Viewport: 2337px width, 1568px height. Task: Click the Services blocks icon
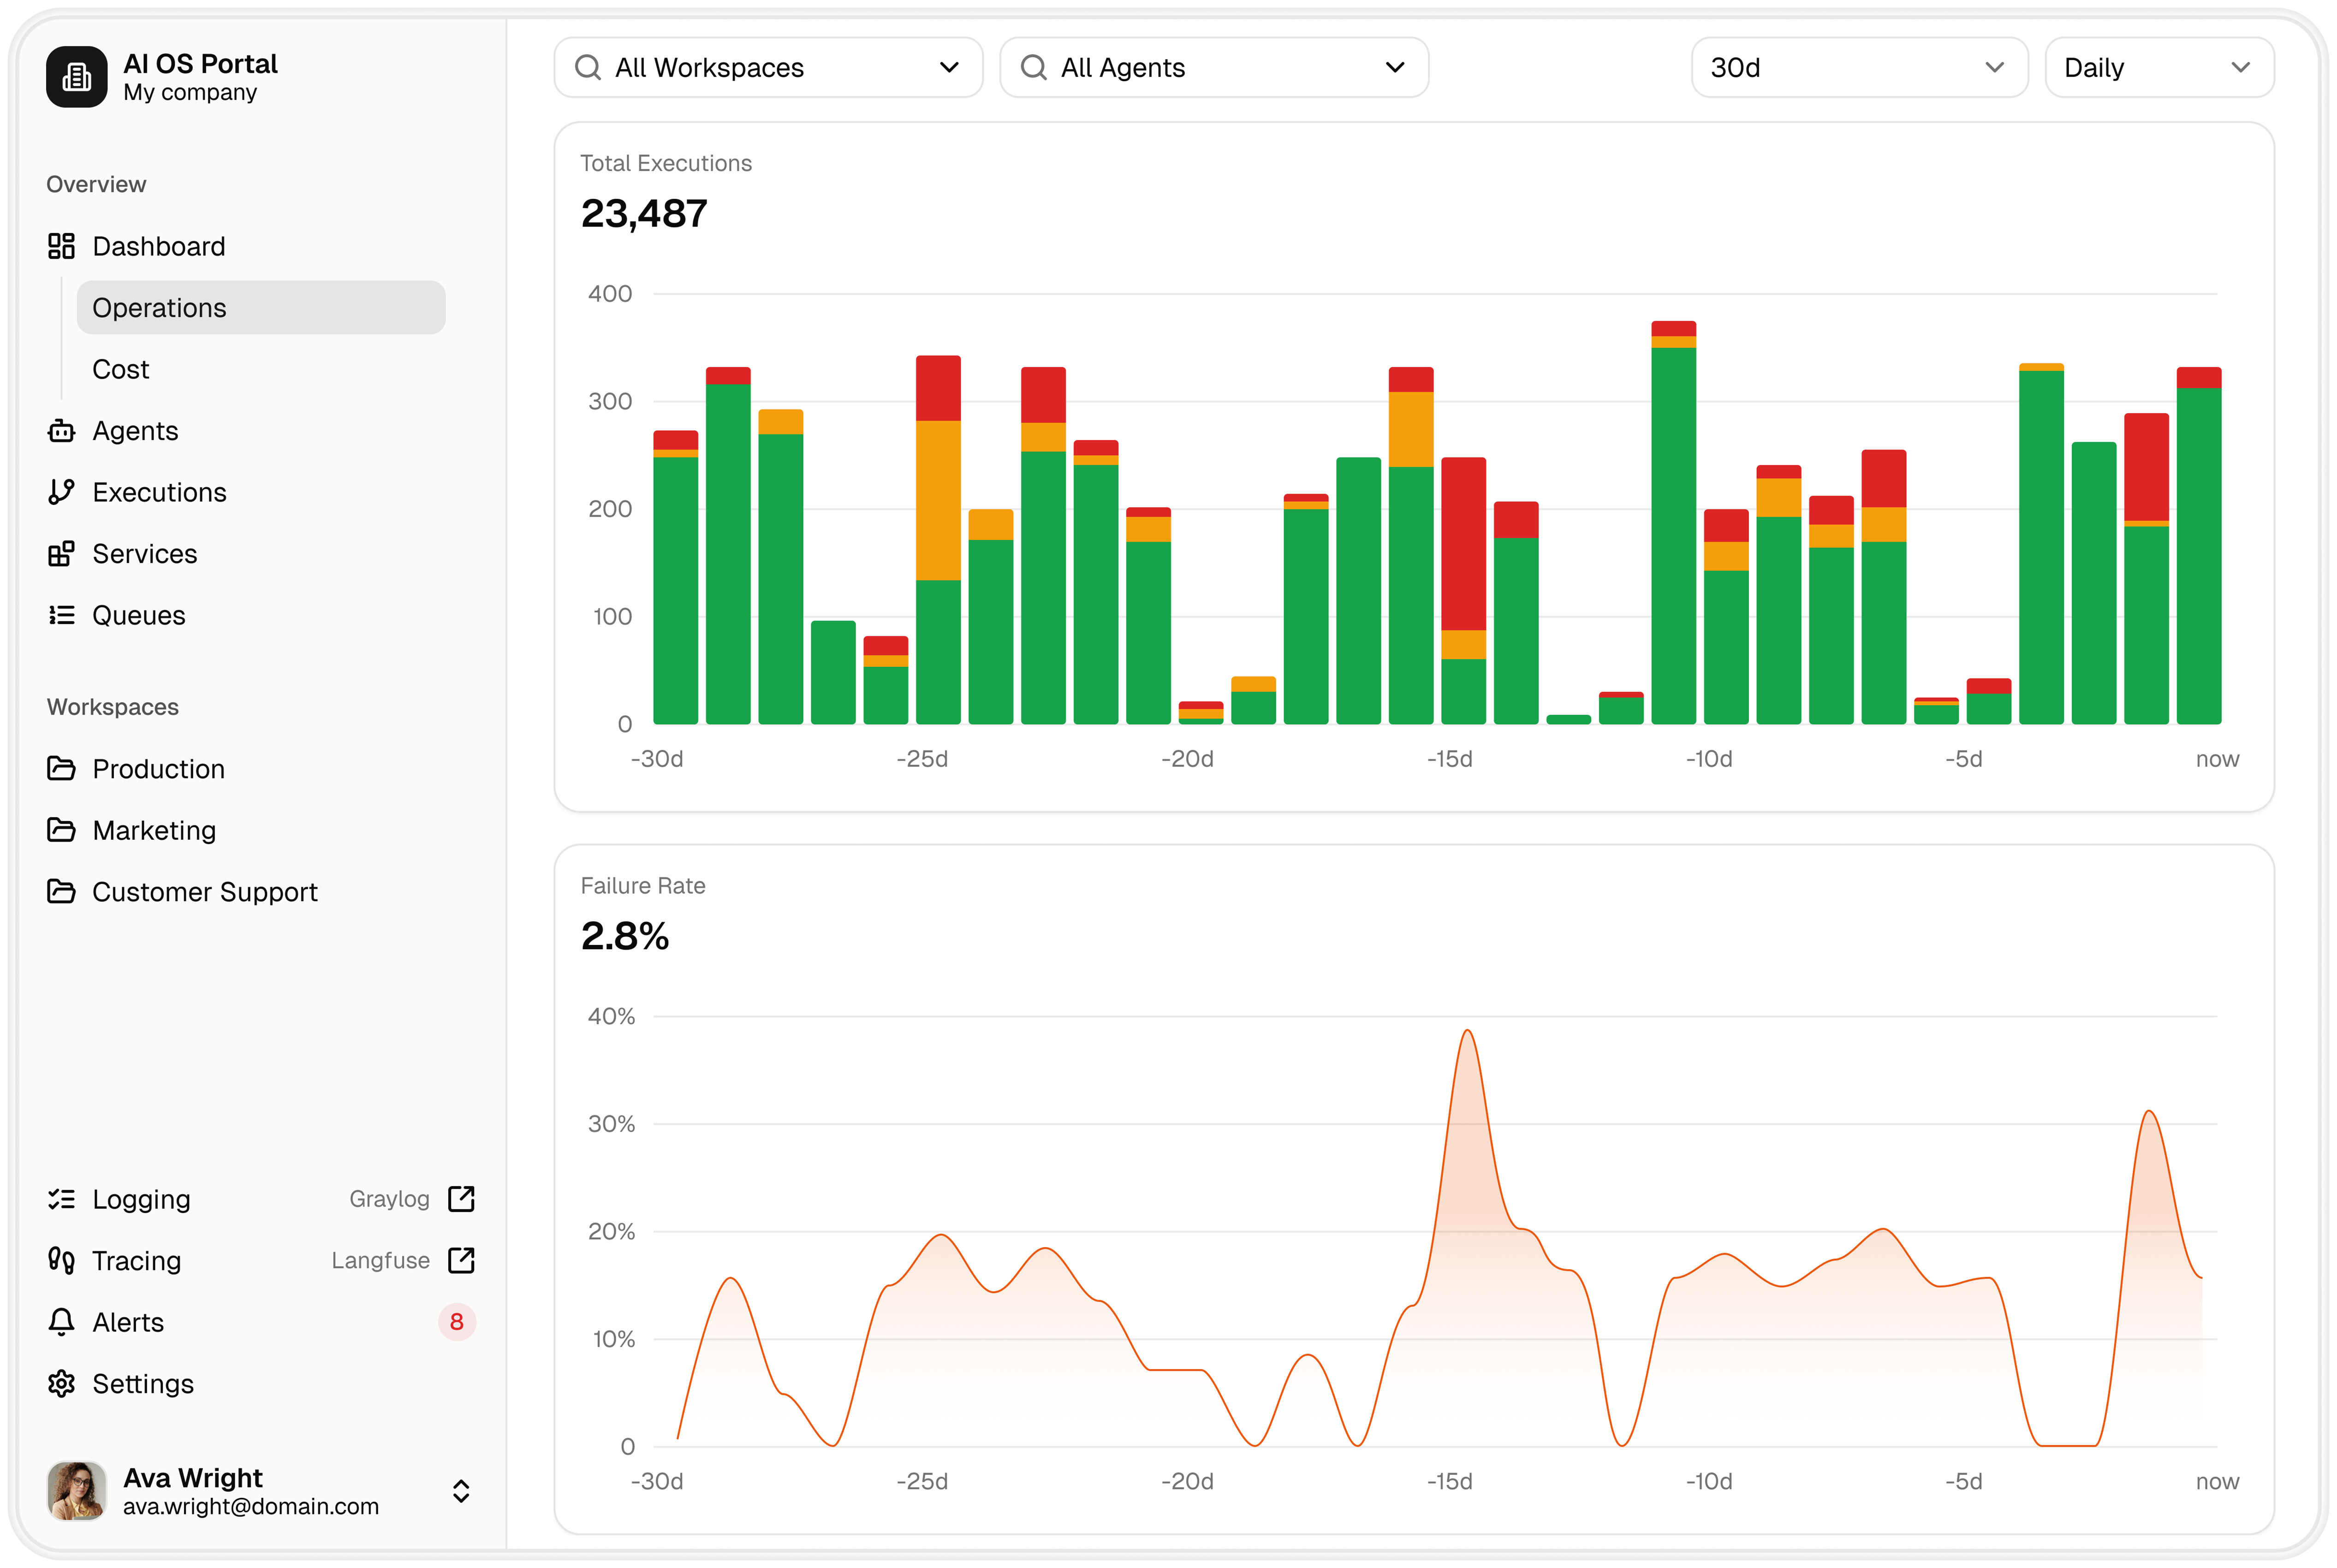[61, 554]
